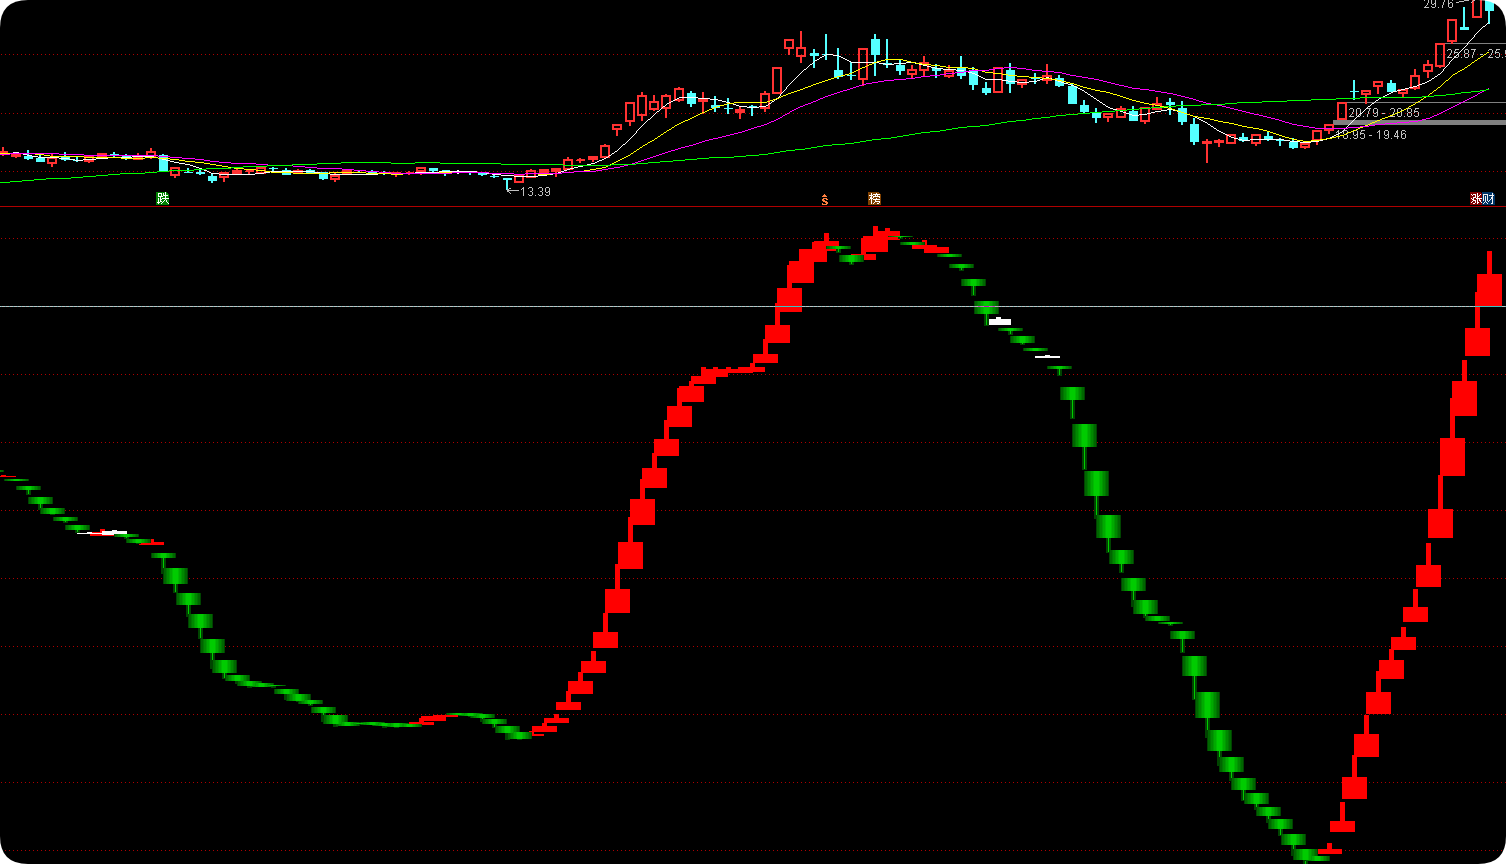Viewport: 1506px width, 864px height.
Task: Select the "20.79 - 20.85" gap label
Action: click(1384, 113)
